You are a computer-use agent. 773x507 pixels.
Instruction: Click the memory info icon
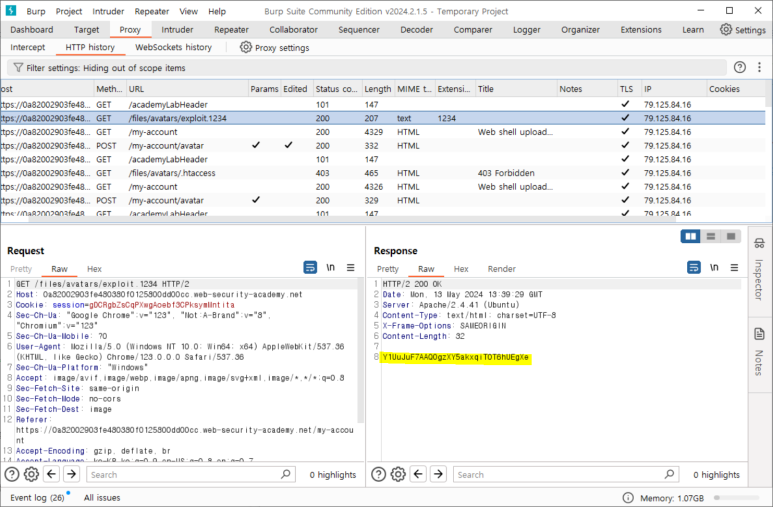[628, 498]
